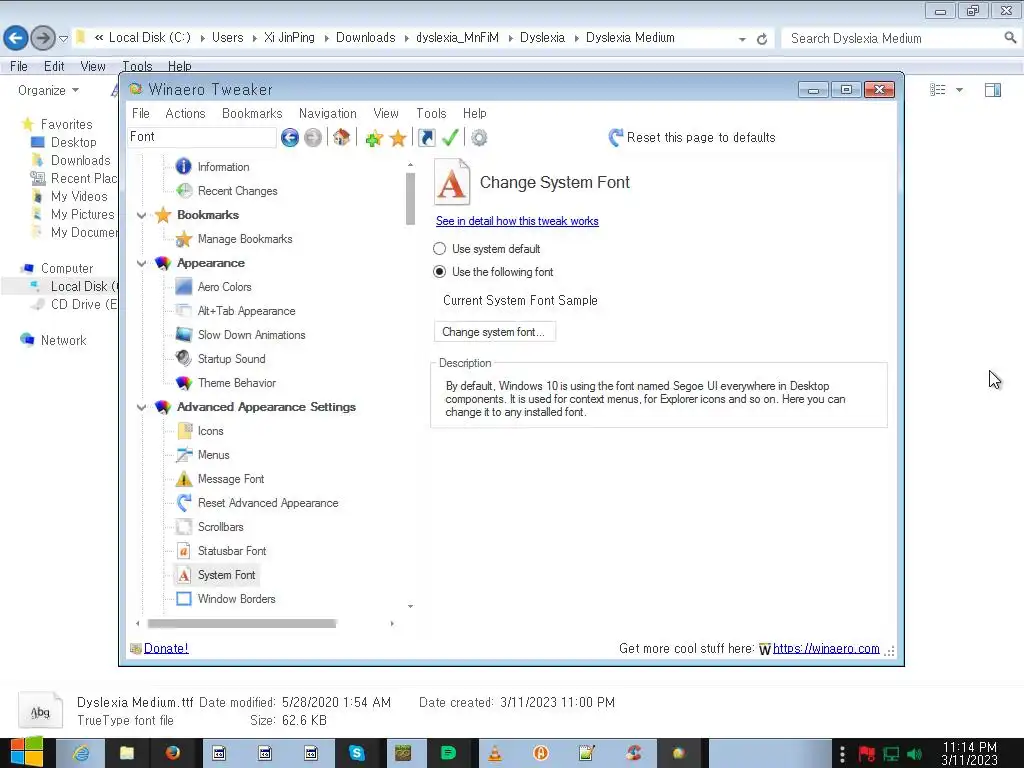This screenshot has height=768, width=1024.
Task: Open Navigation menu in Winaero Tweaker
Action: click(327, 113)
